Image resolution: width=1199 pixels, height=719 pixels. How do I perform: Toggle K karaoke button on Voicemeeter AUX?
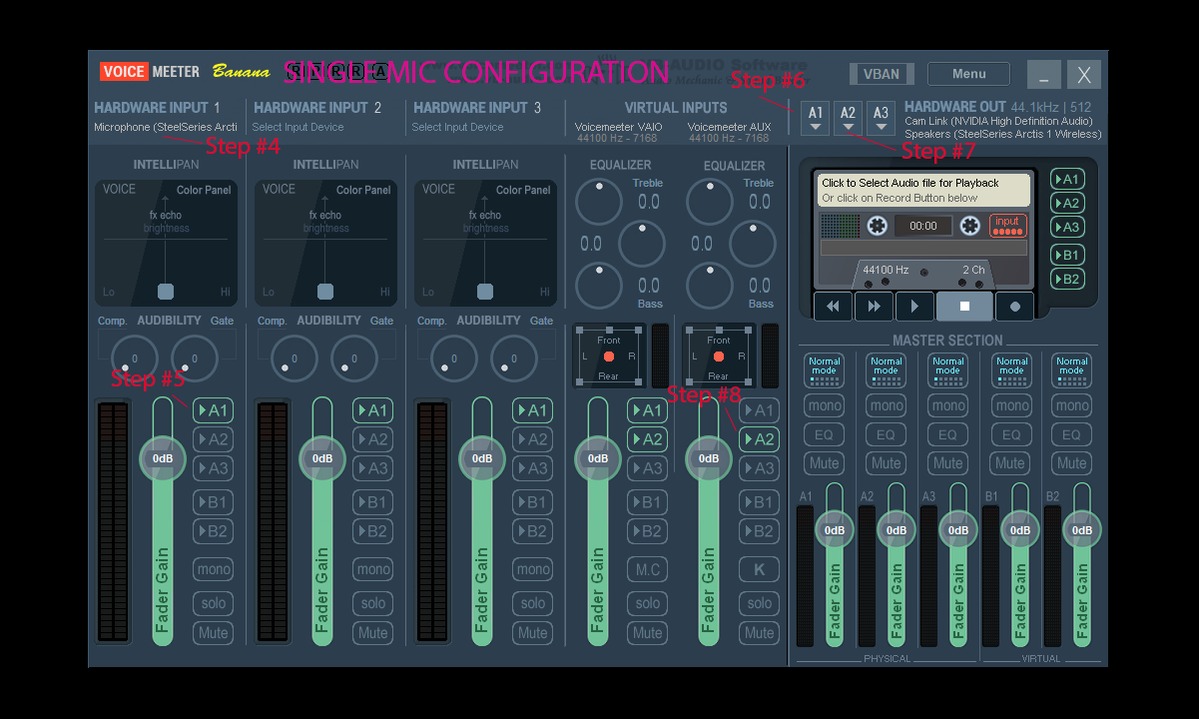tap(759, 569)
